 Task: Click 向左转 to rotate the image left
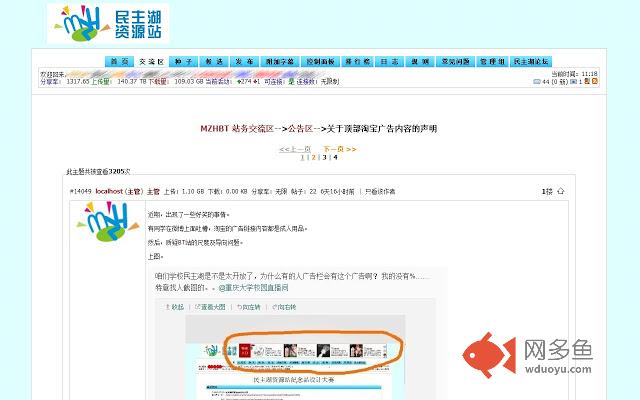click(x=249, y=307)
